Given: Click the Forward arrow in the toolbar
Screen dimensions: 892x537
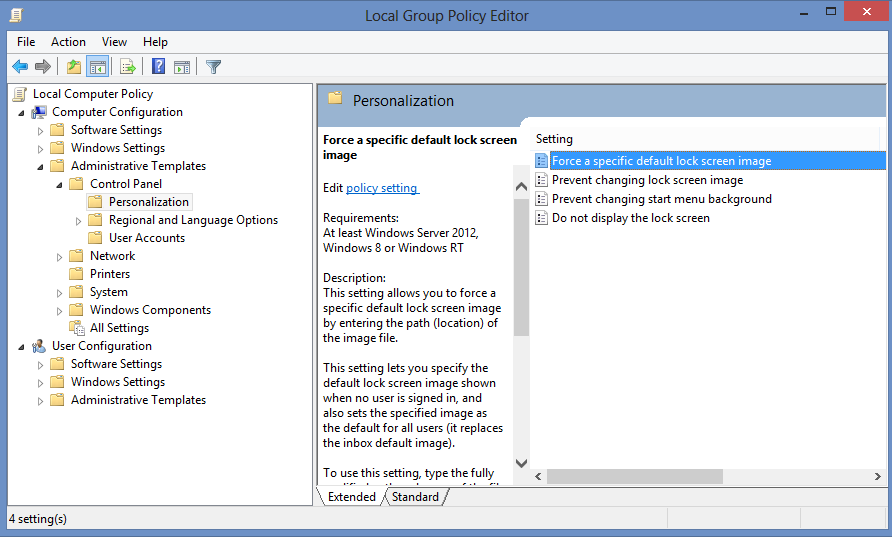Looking at the screenshot, I should (43, 67).
